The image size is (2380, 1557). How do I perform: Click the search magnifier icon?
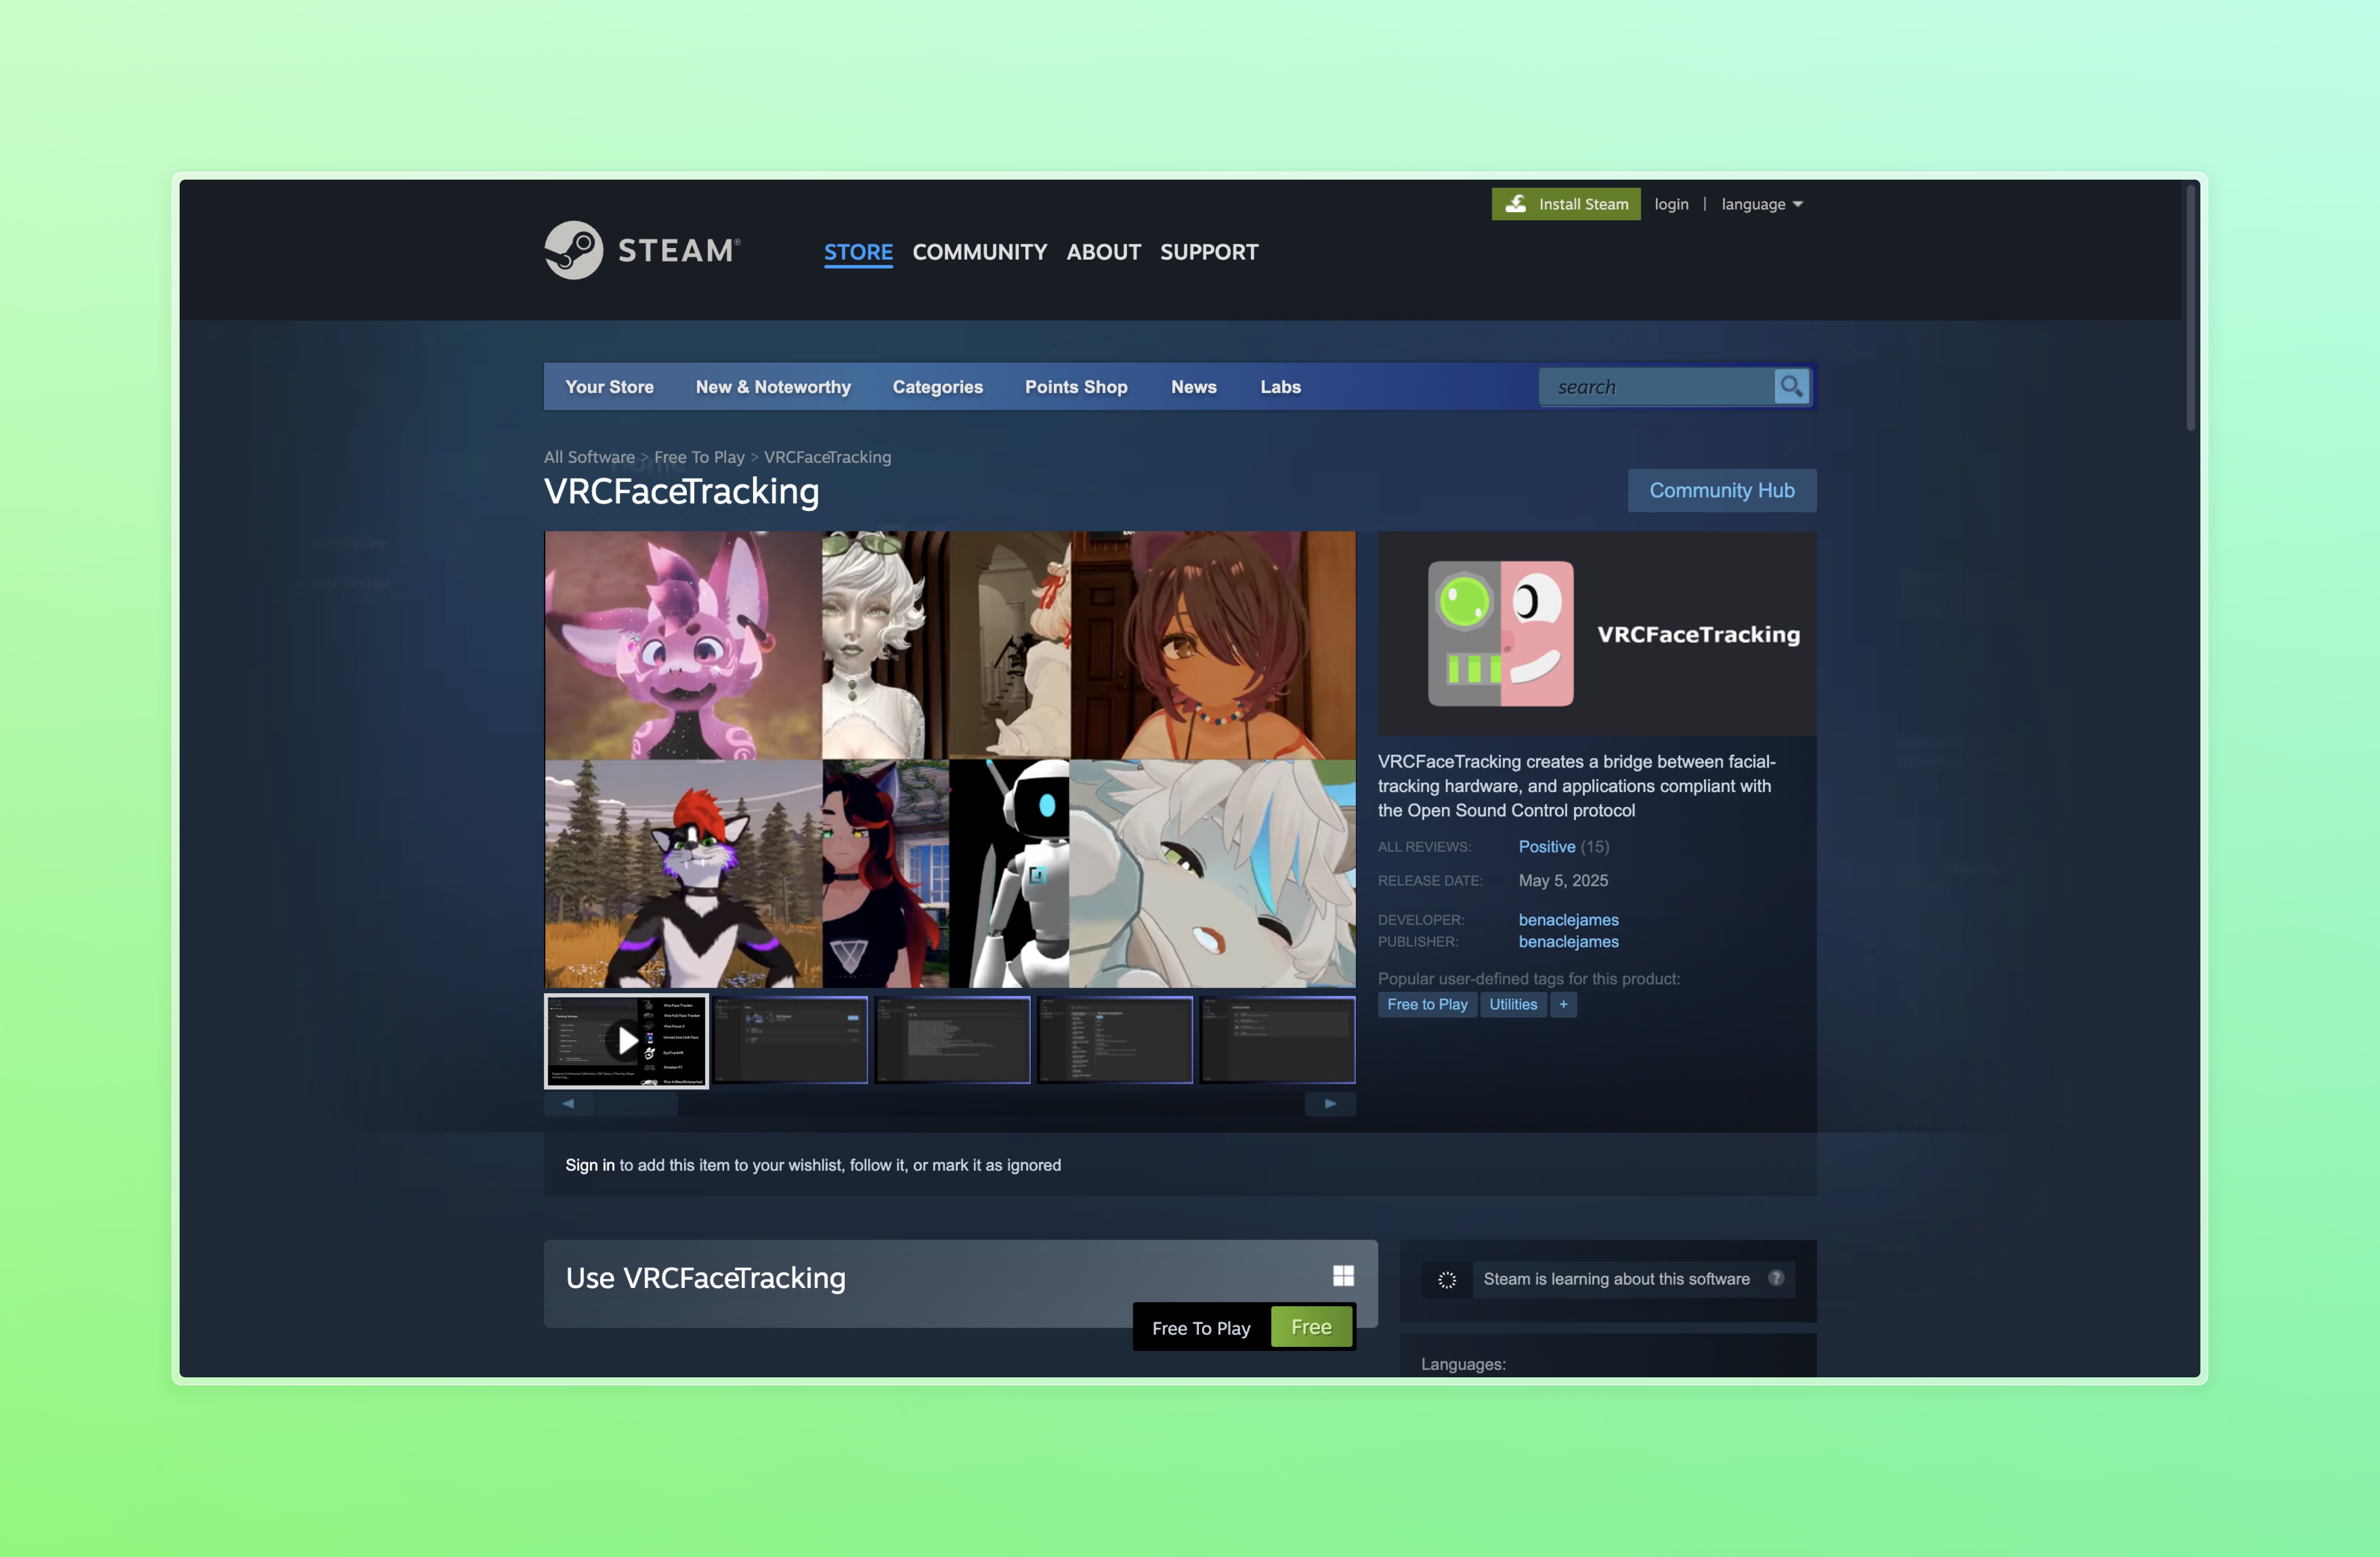tap(1791, 387)
